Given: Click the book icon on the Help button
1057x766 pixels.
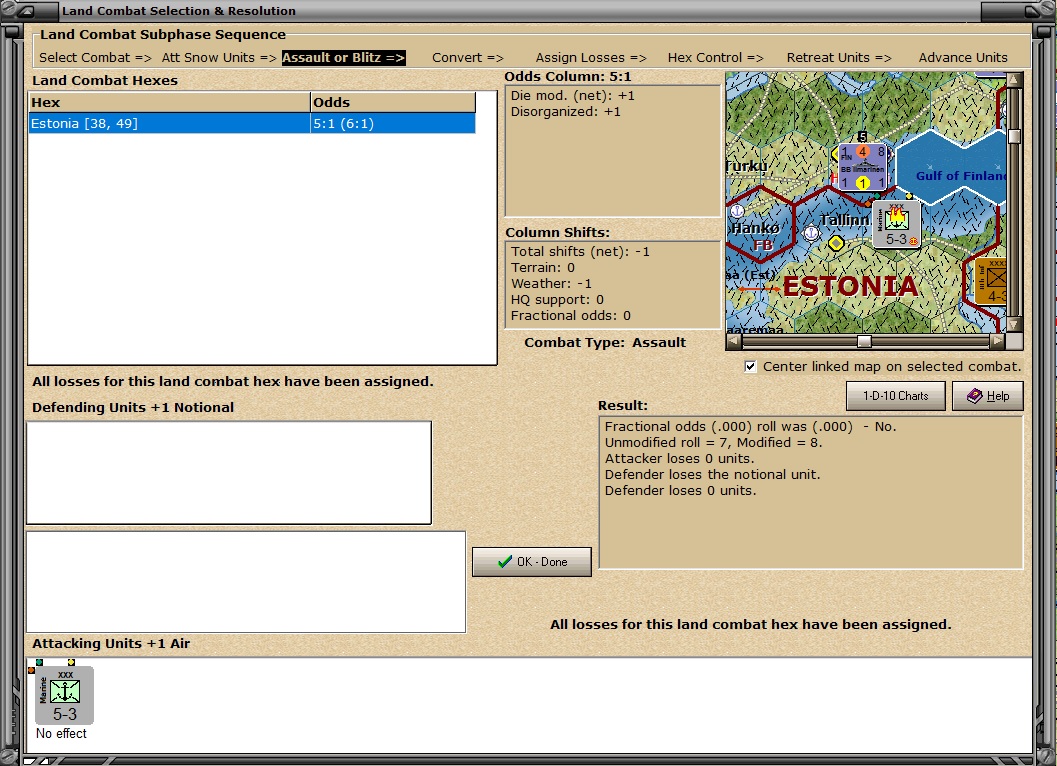Looking at the screenshot, I should click(974, 396).
